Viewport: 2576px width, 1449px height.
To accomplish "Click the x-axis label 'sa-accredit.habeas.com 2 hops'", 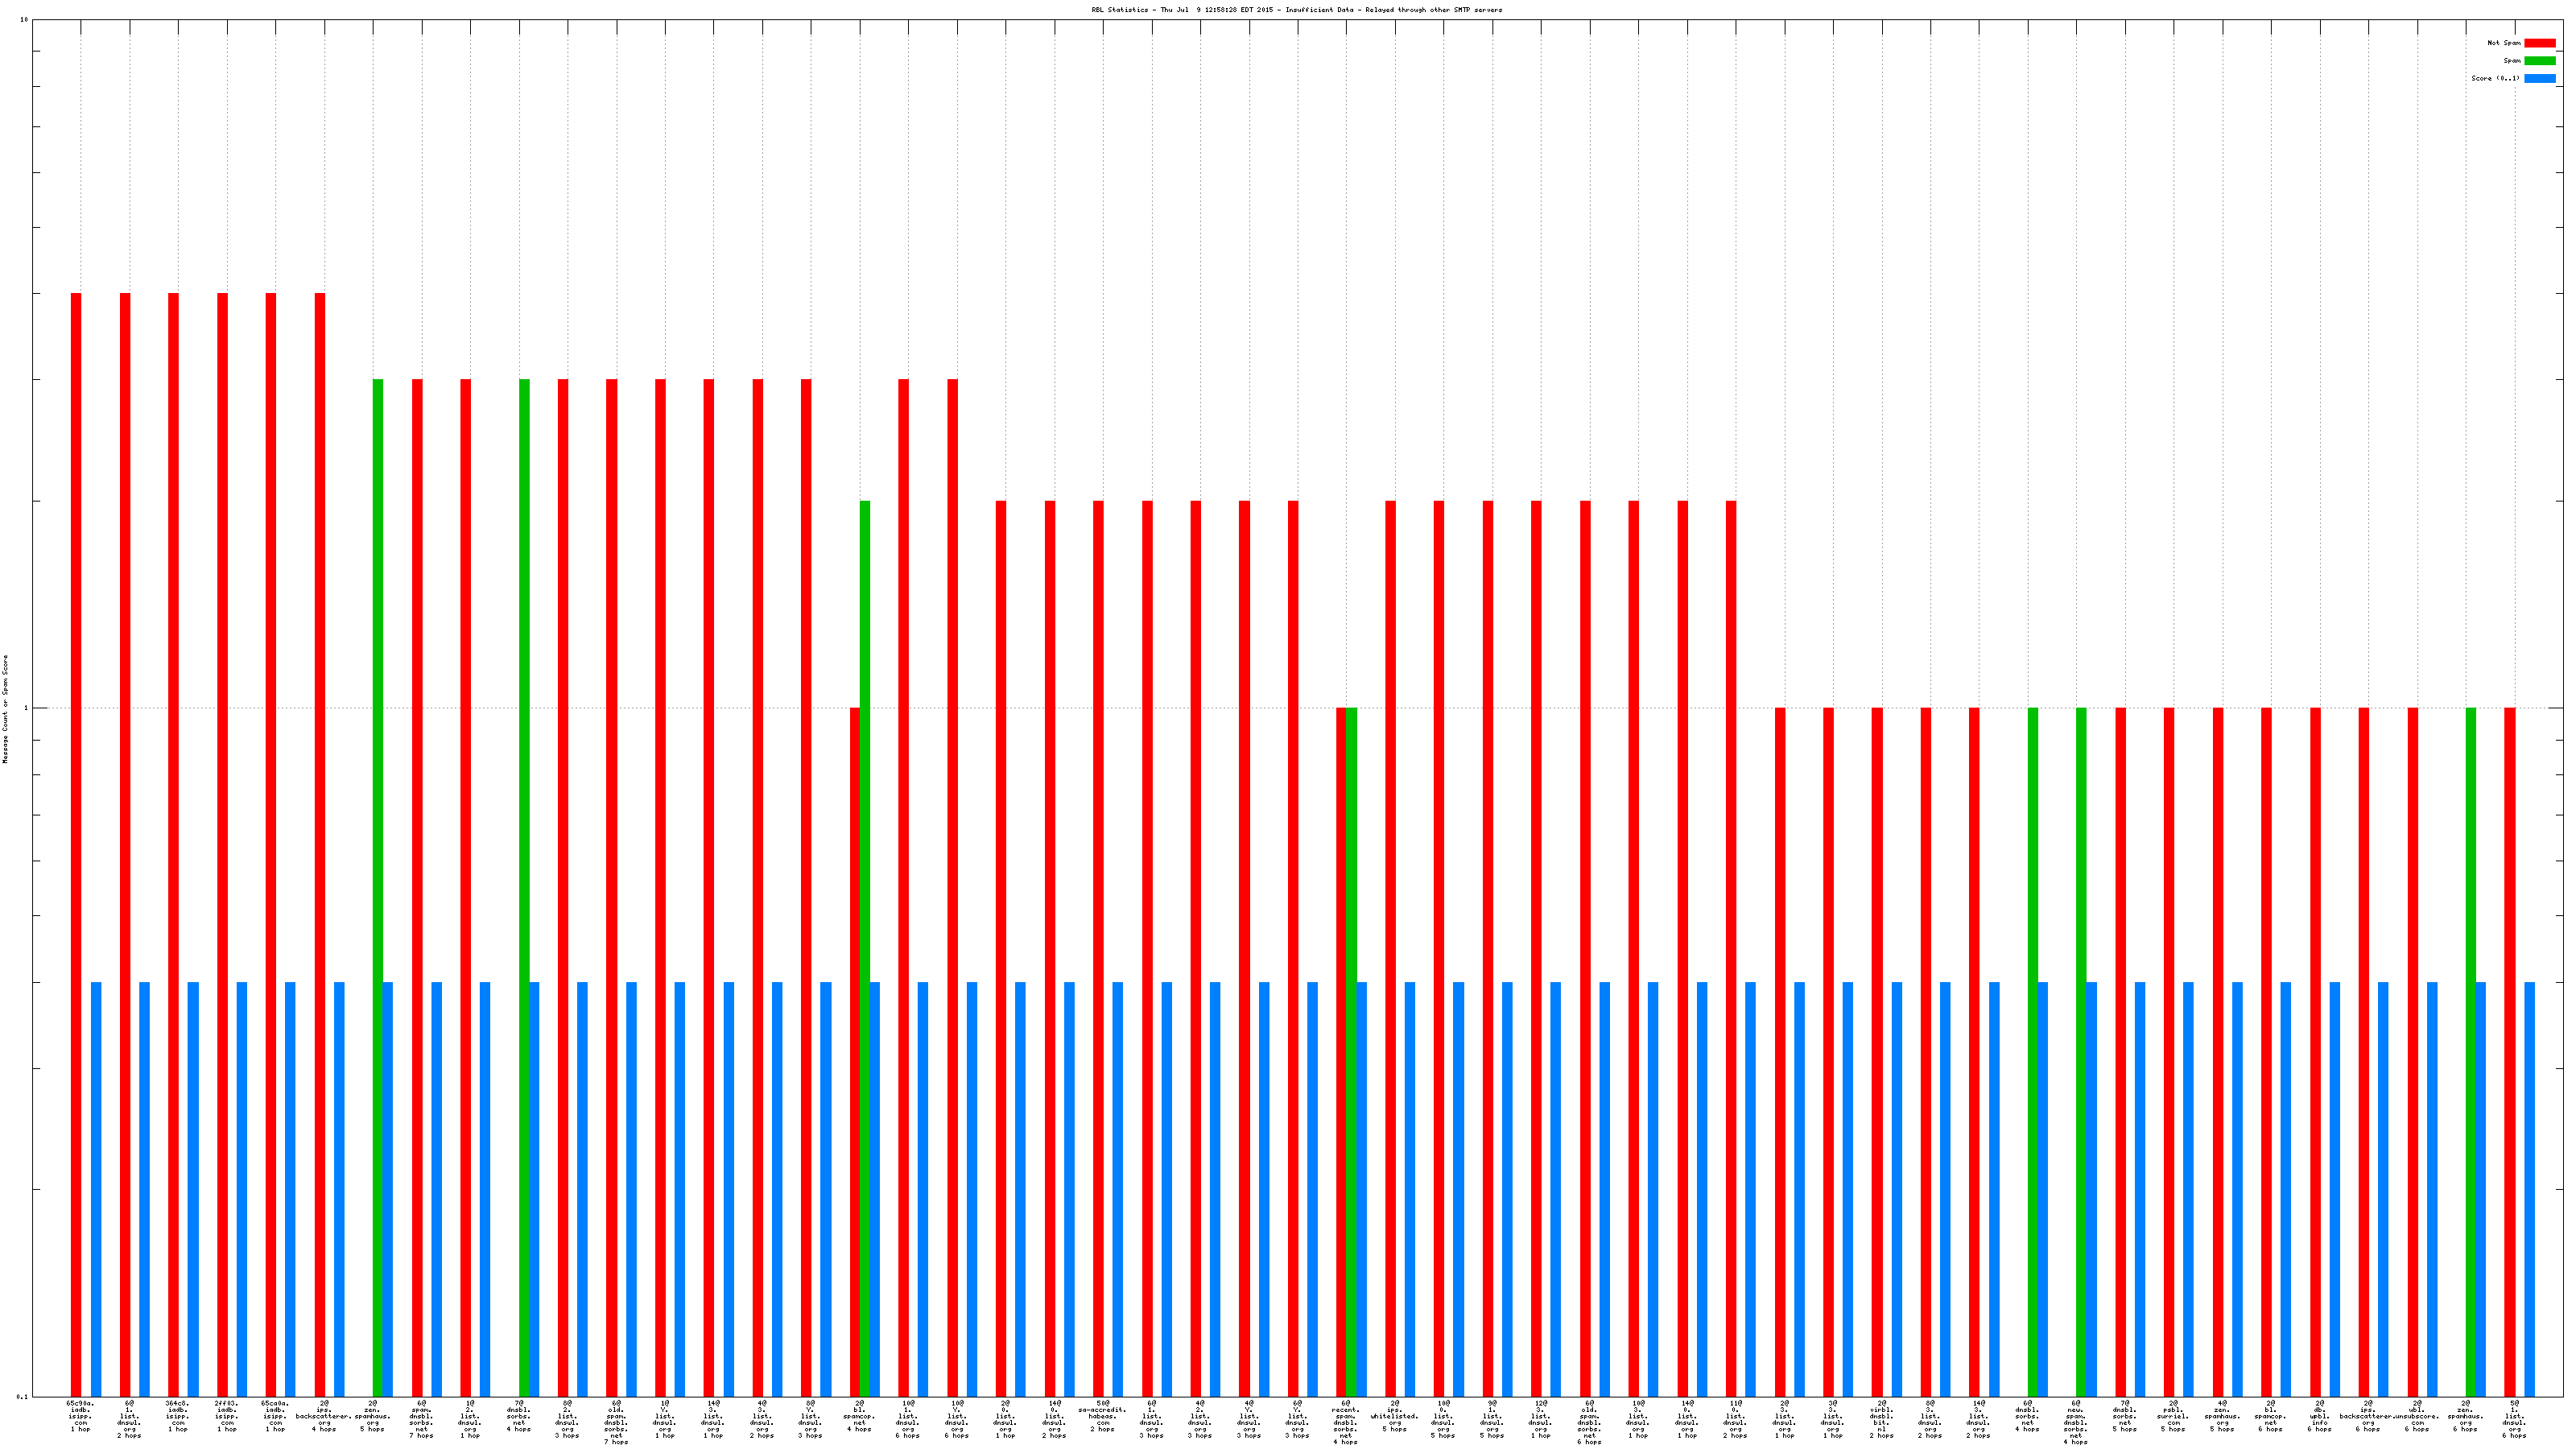I will click(x=1102, y=1417).
